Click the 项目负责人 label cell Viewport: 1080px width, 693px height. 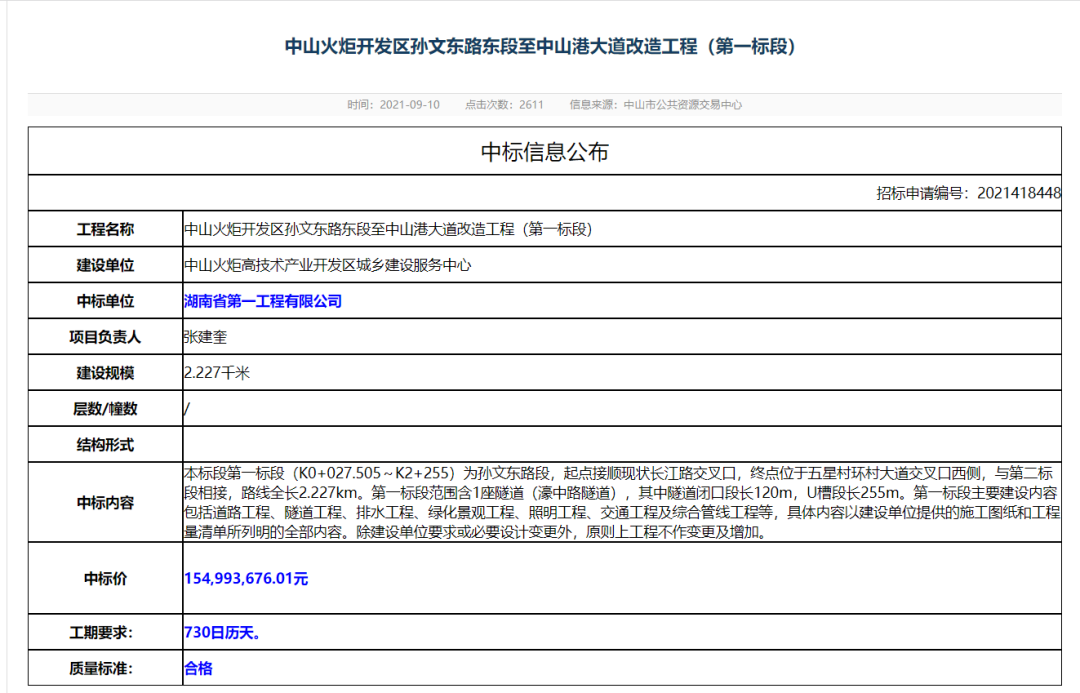tap(105, 337)
